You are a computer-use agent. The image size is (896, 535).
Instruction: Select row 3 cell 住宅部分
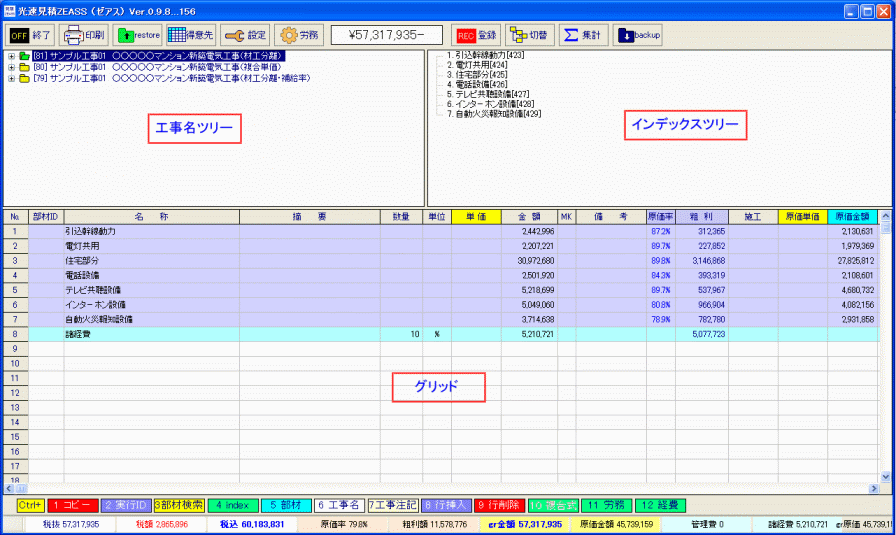[x=151, y=261]
